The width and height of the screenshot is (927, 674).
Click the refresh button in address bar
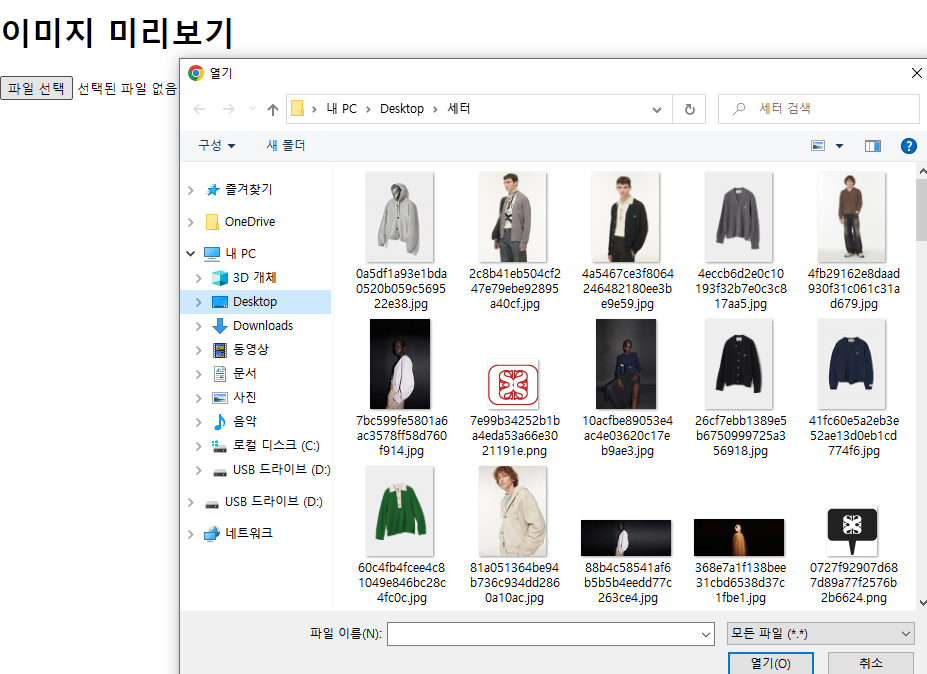(689, 109)
